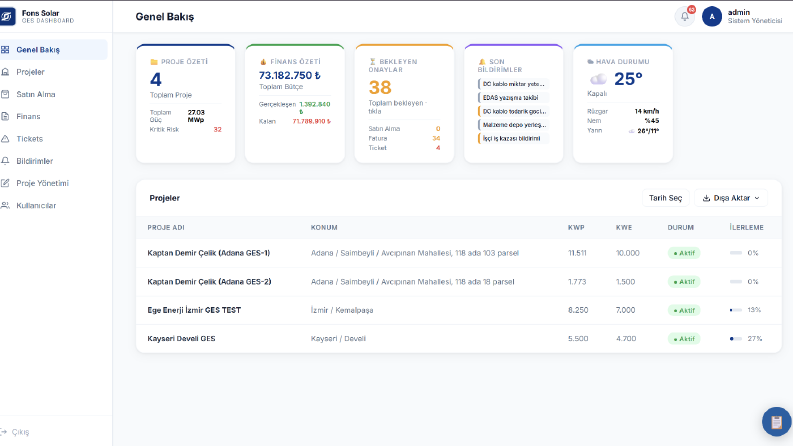This screenshot has width=793, height=446.
Task: Click the Fons Solar logo
Action: [7, 16]
